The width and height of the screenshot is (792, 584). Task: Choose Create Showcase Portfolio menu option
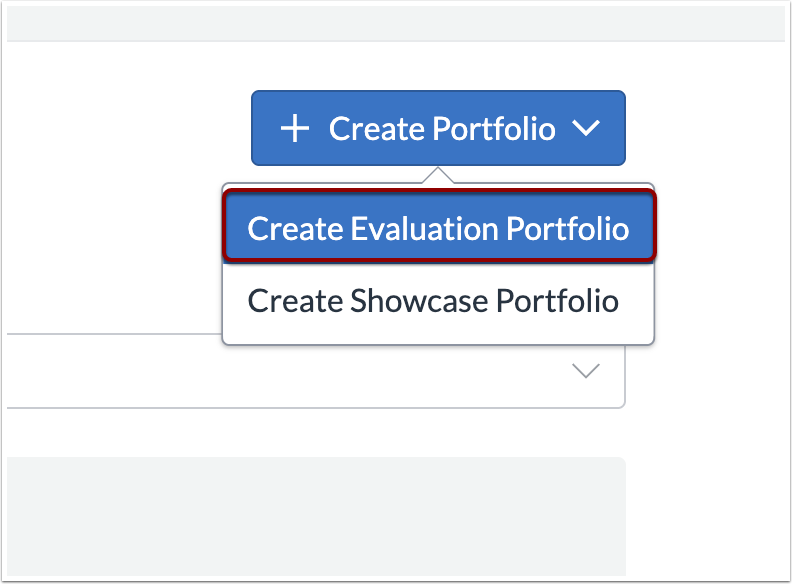433,301
